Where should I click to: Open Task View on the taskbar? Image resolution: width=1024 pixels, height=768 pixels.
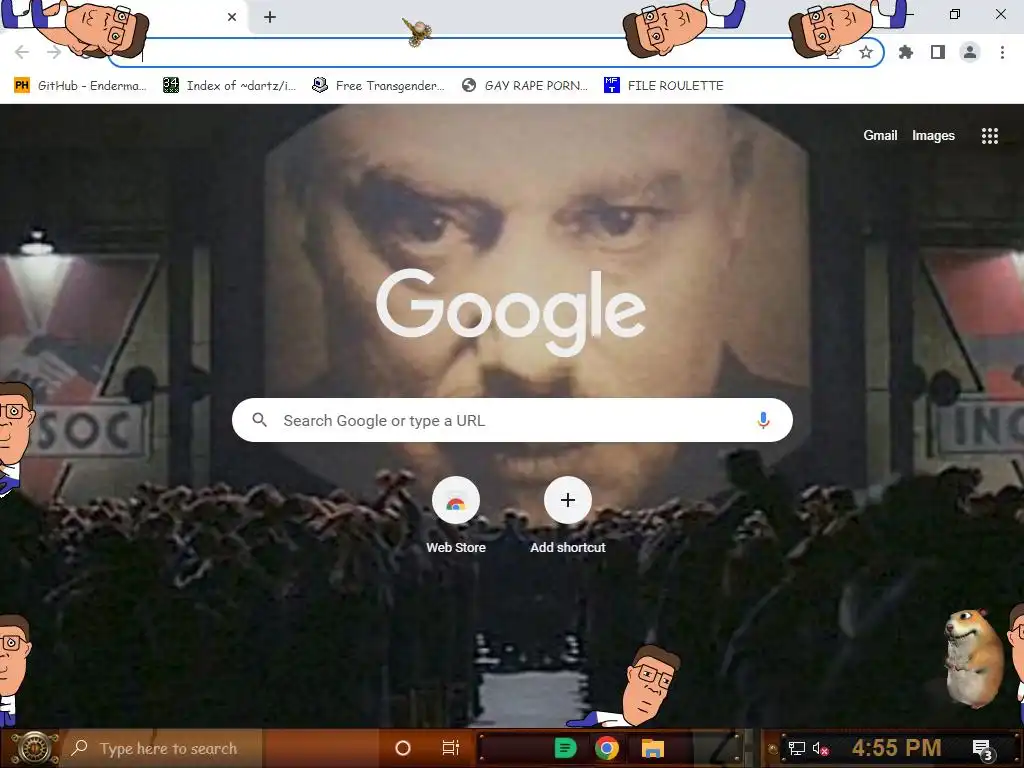451,748
